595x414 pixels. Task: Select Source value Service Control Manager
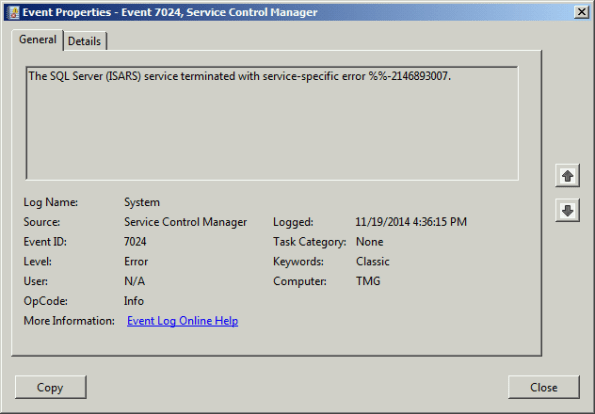coord(185,222)
